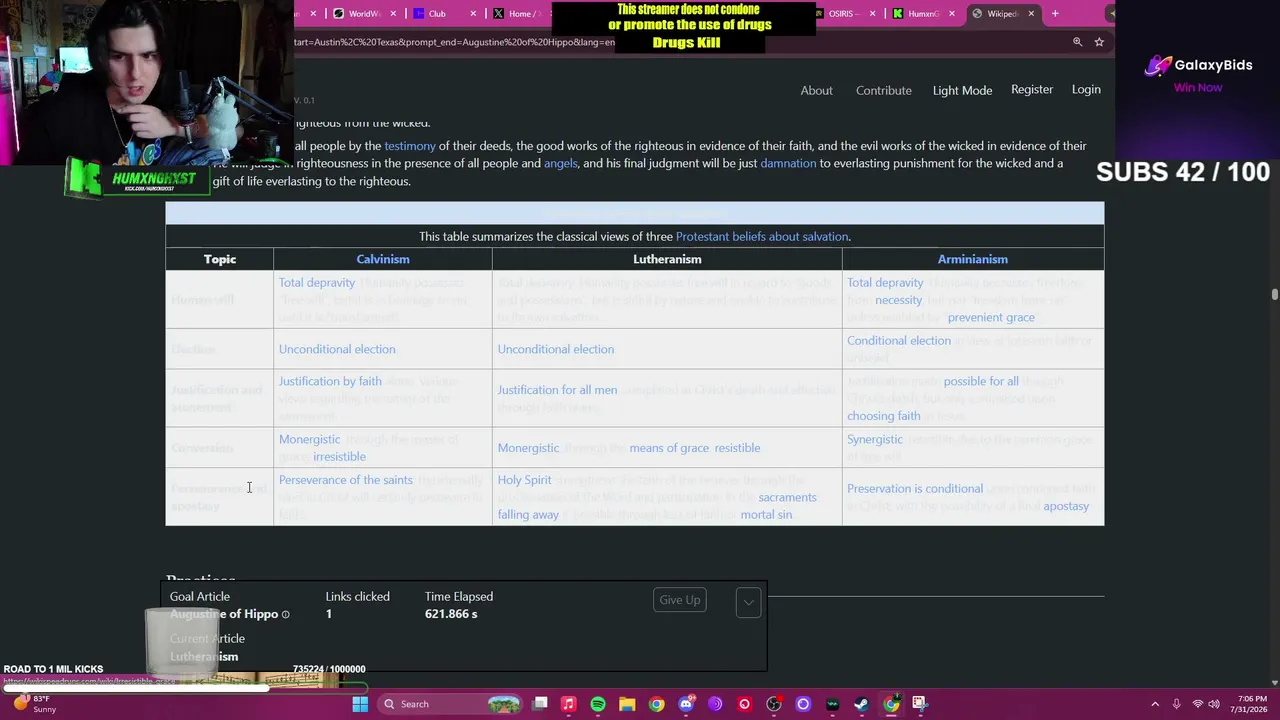Open Discord from the taskbar

[x=686, y=704]
